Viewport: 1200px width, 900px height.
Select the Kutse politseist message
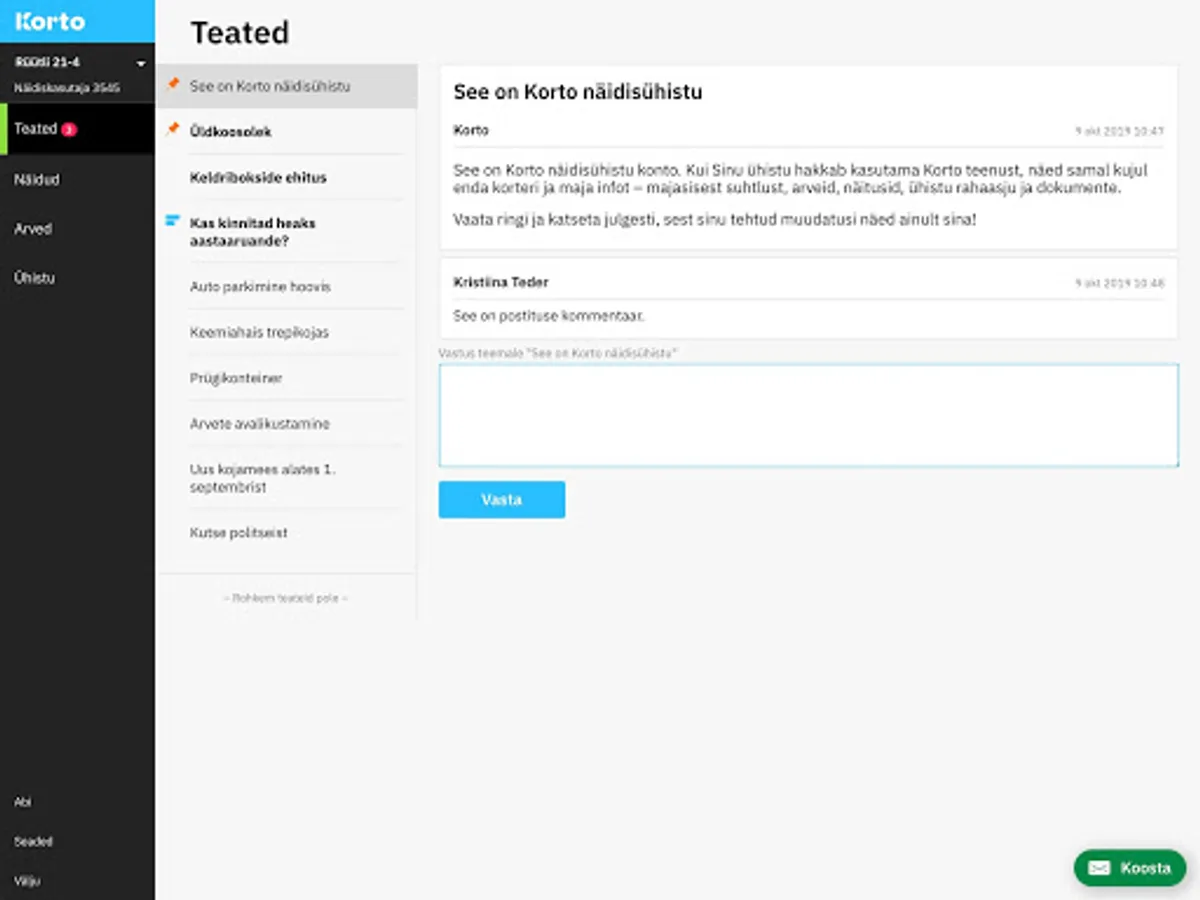(x=239, y=533)
